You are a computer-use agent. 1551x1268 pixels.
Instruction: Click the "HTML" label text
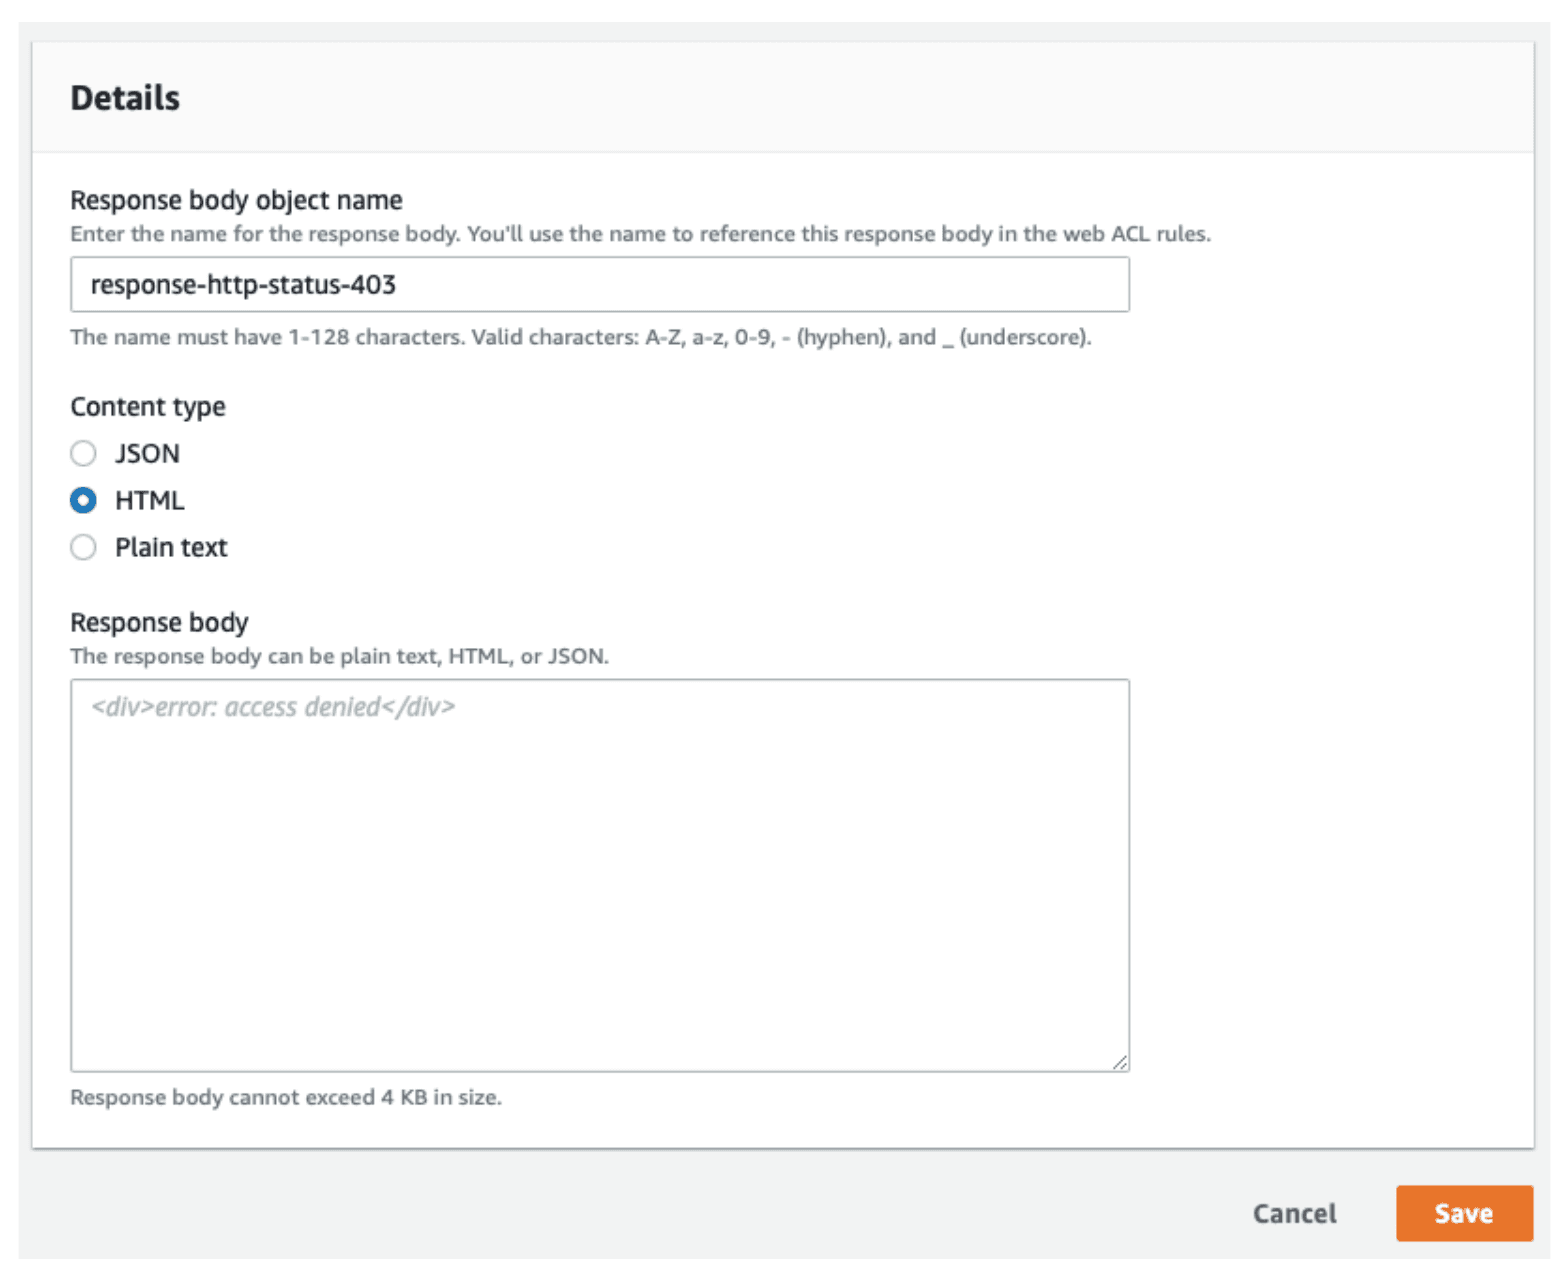[149, 500]
